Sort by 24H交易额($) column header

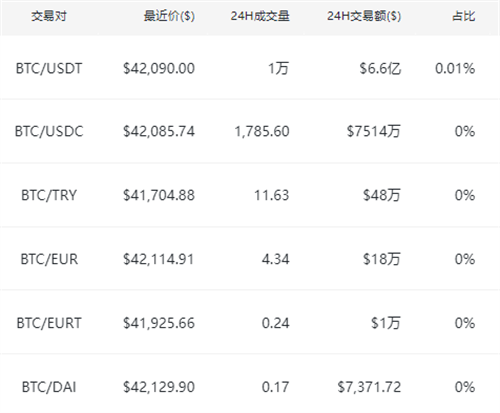[x=364, y=16]
